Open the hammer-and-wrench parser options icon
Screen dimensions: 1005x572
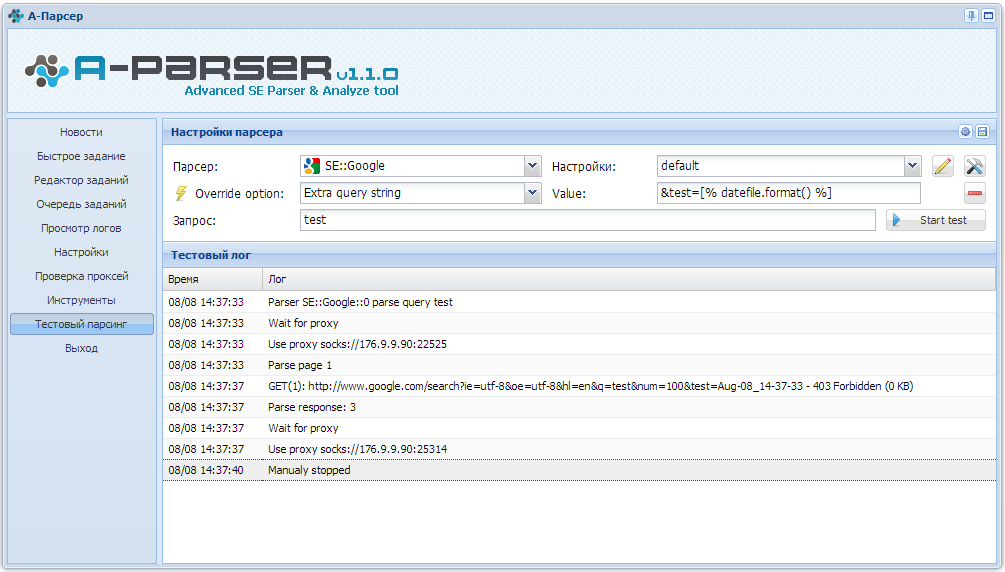[974, 166]
